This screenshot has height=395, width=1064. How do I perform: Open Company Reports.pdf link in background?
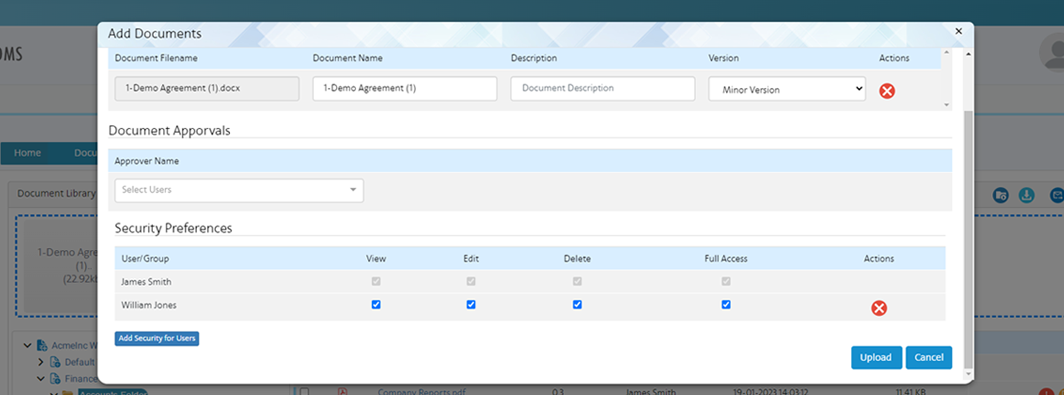pyautogui.click(x=421, y=392)
